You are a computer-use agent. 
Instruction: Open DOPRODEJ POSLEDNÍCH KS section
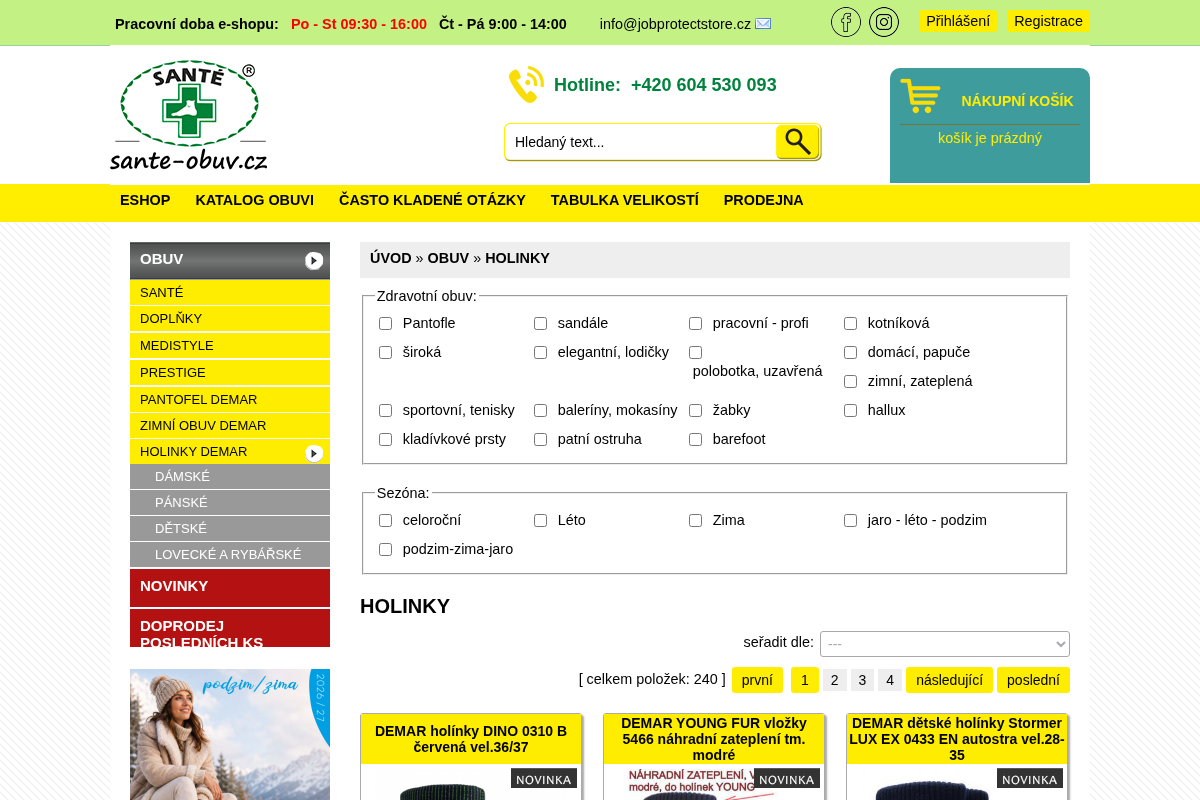click(x=230, y=628)
